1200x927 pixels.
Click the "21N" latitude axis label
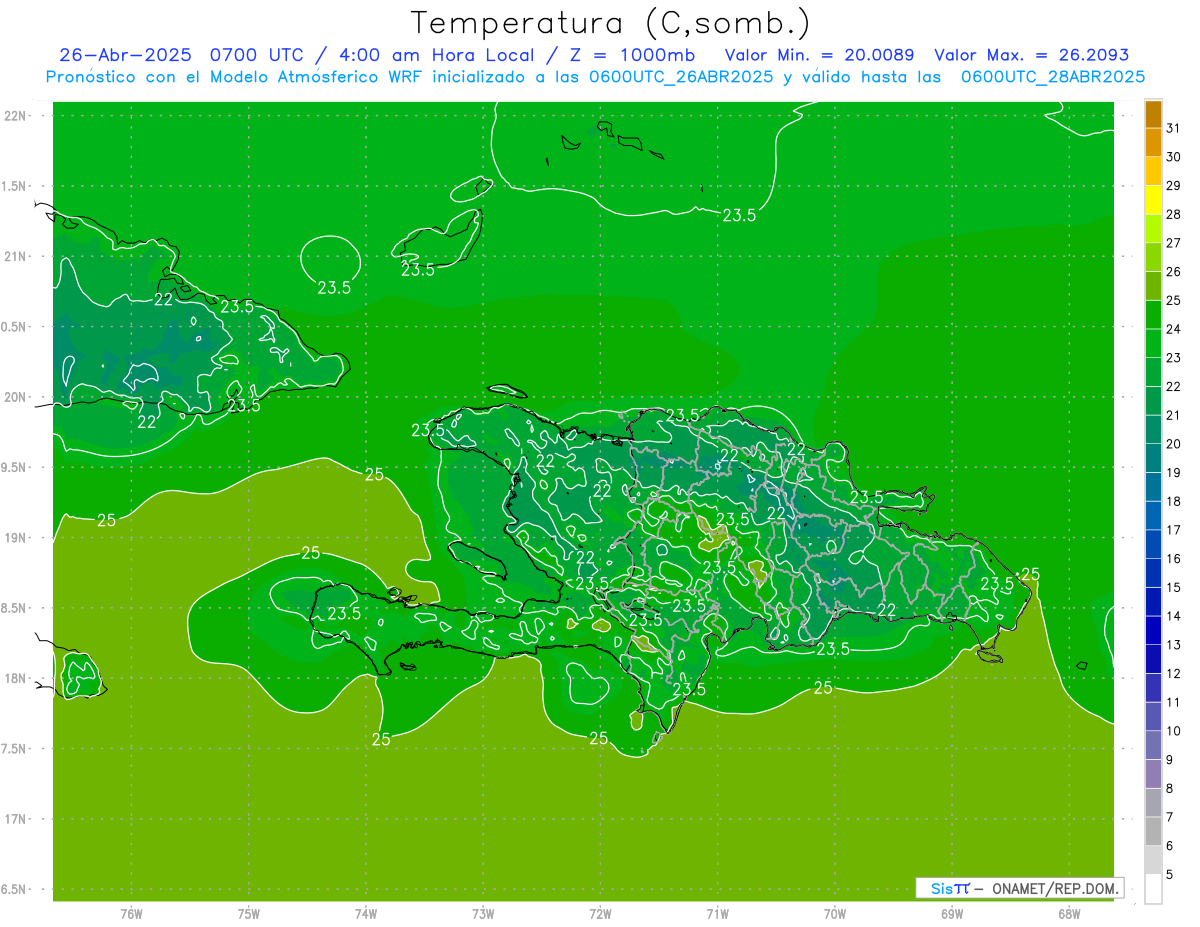click(x=15, y=257)
